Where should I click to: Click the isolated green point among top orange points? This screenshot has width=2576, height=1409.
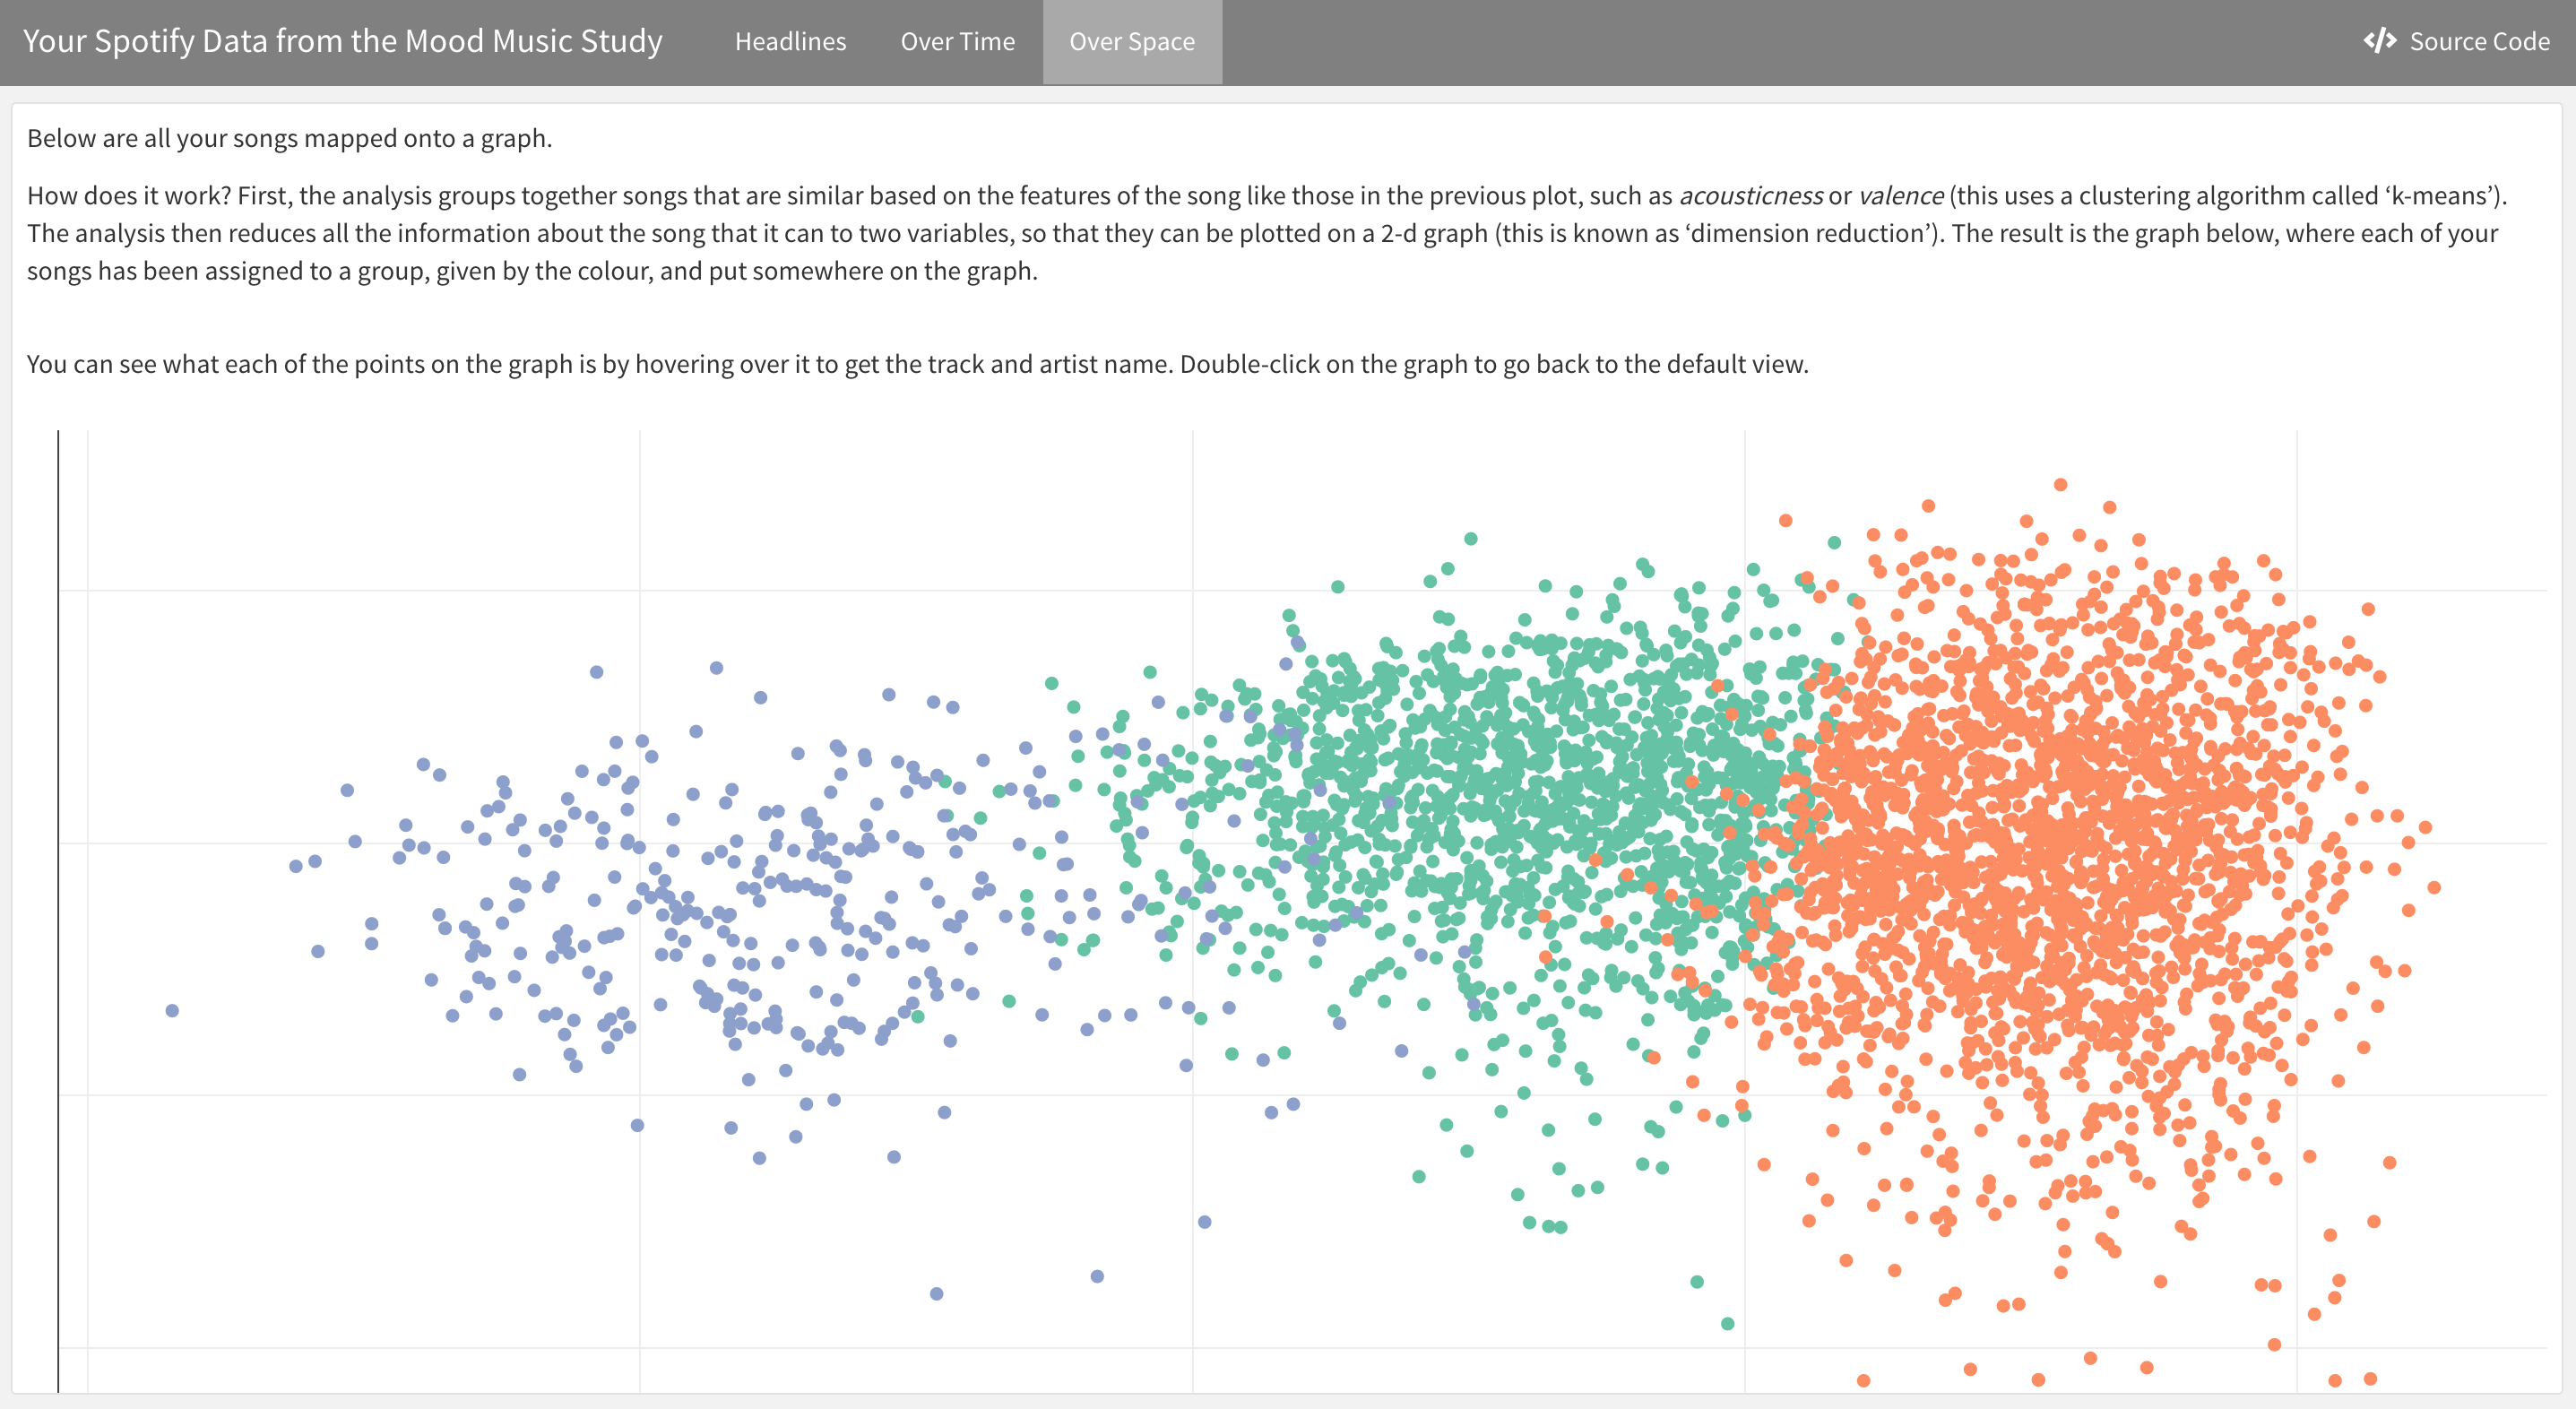pyautogui.click(x=1834, y=543)
